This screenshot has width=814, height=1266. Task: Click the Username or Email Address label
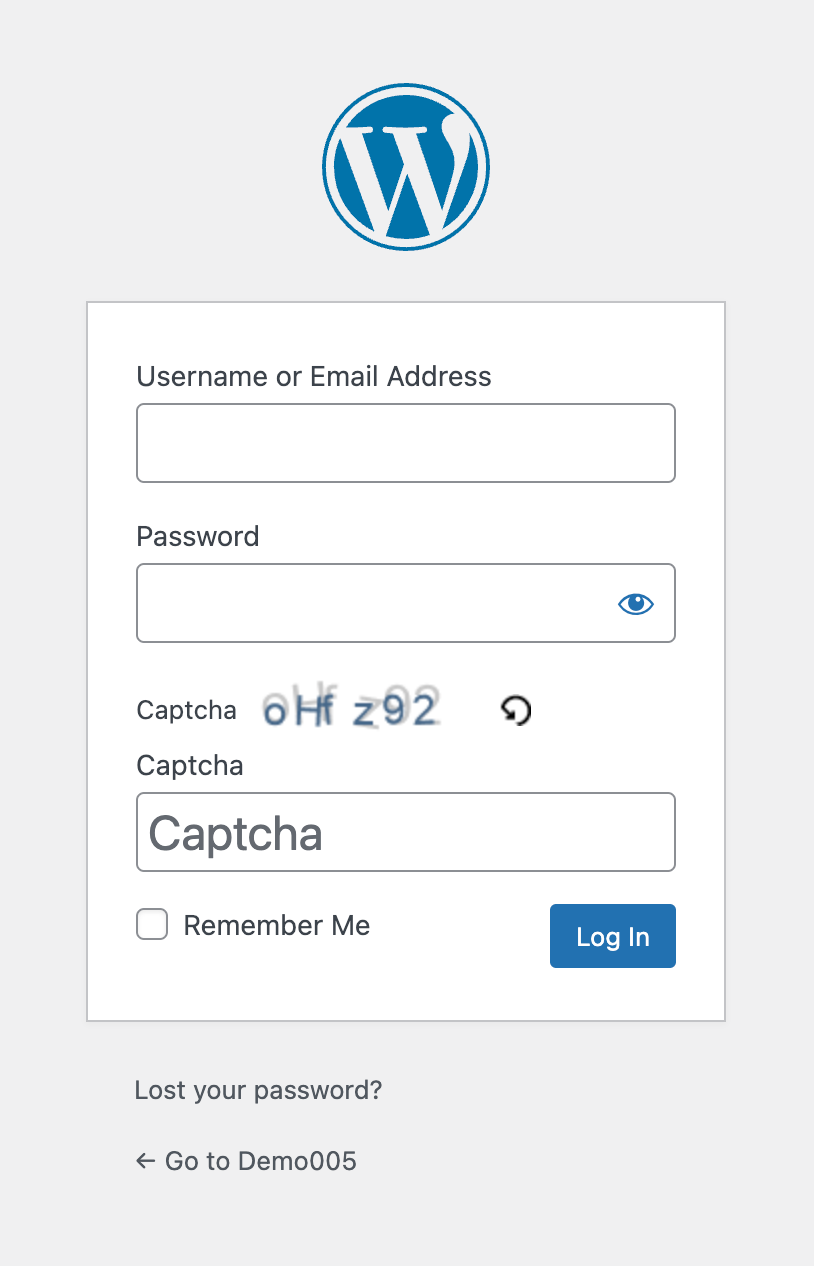[314, 376]
